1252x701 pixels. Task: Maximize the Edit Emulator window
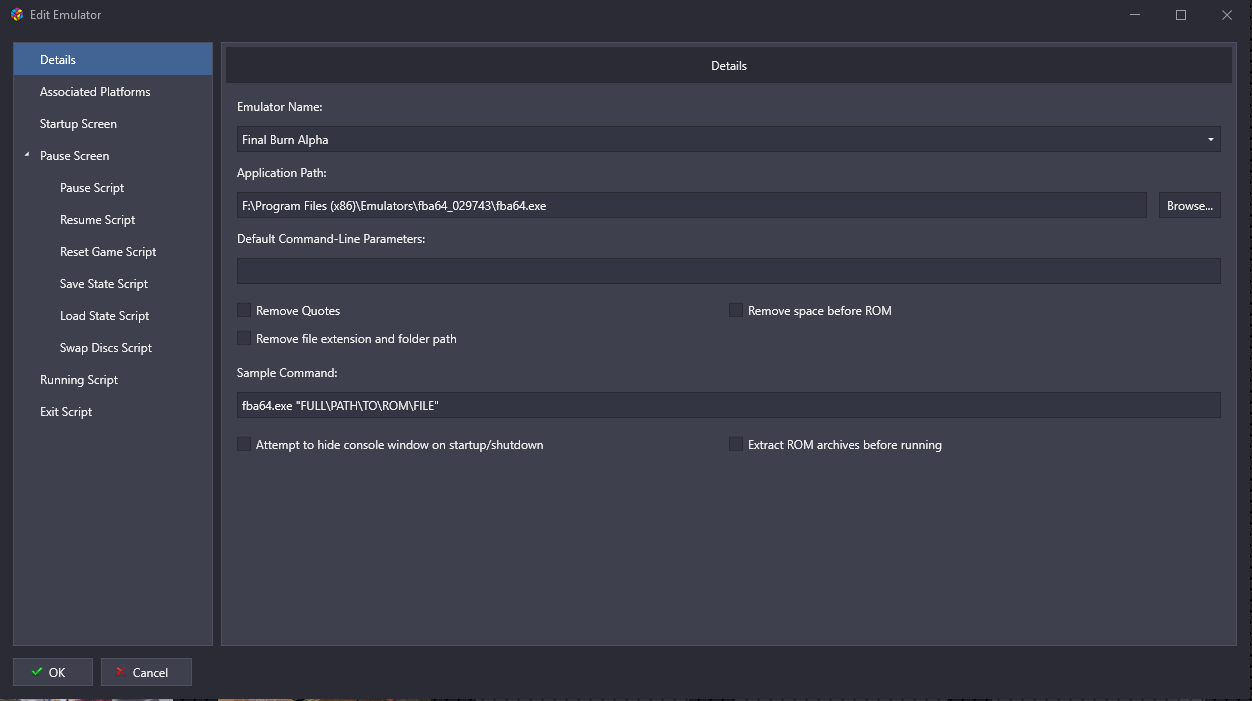click(x=1181, y=15)
